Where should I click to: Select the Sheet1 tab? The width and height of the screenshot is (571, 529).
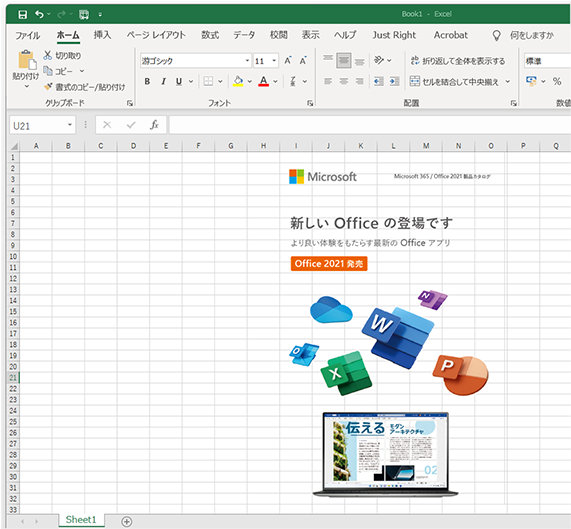coord(81,520)
